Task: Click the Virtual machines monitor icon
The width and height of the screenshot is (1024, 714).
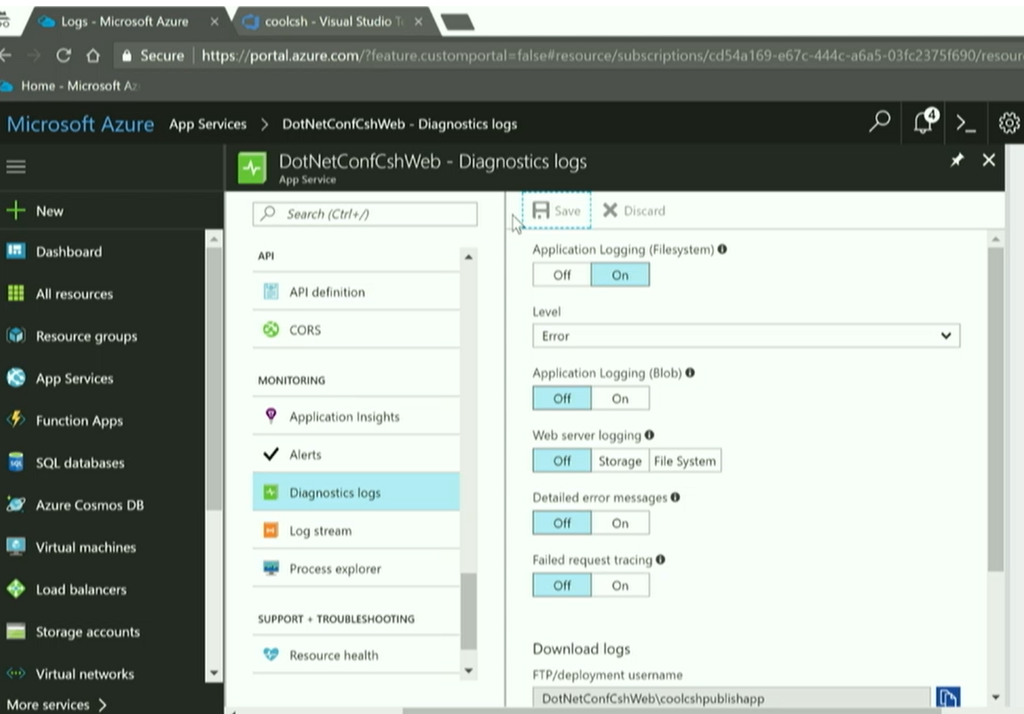Action: 16,546
